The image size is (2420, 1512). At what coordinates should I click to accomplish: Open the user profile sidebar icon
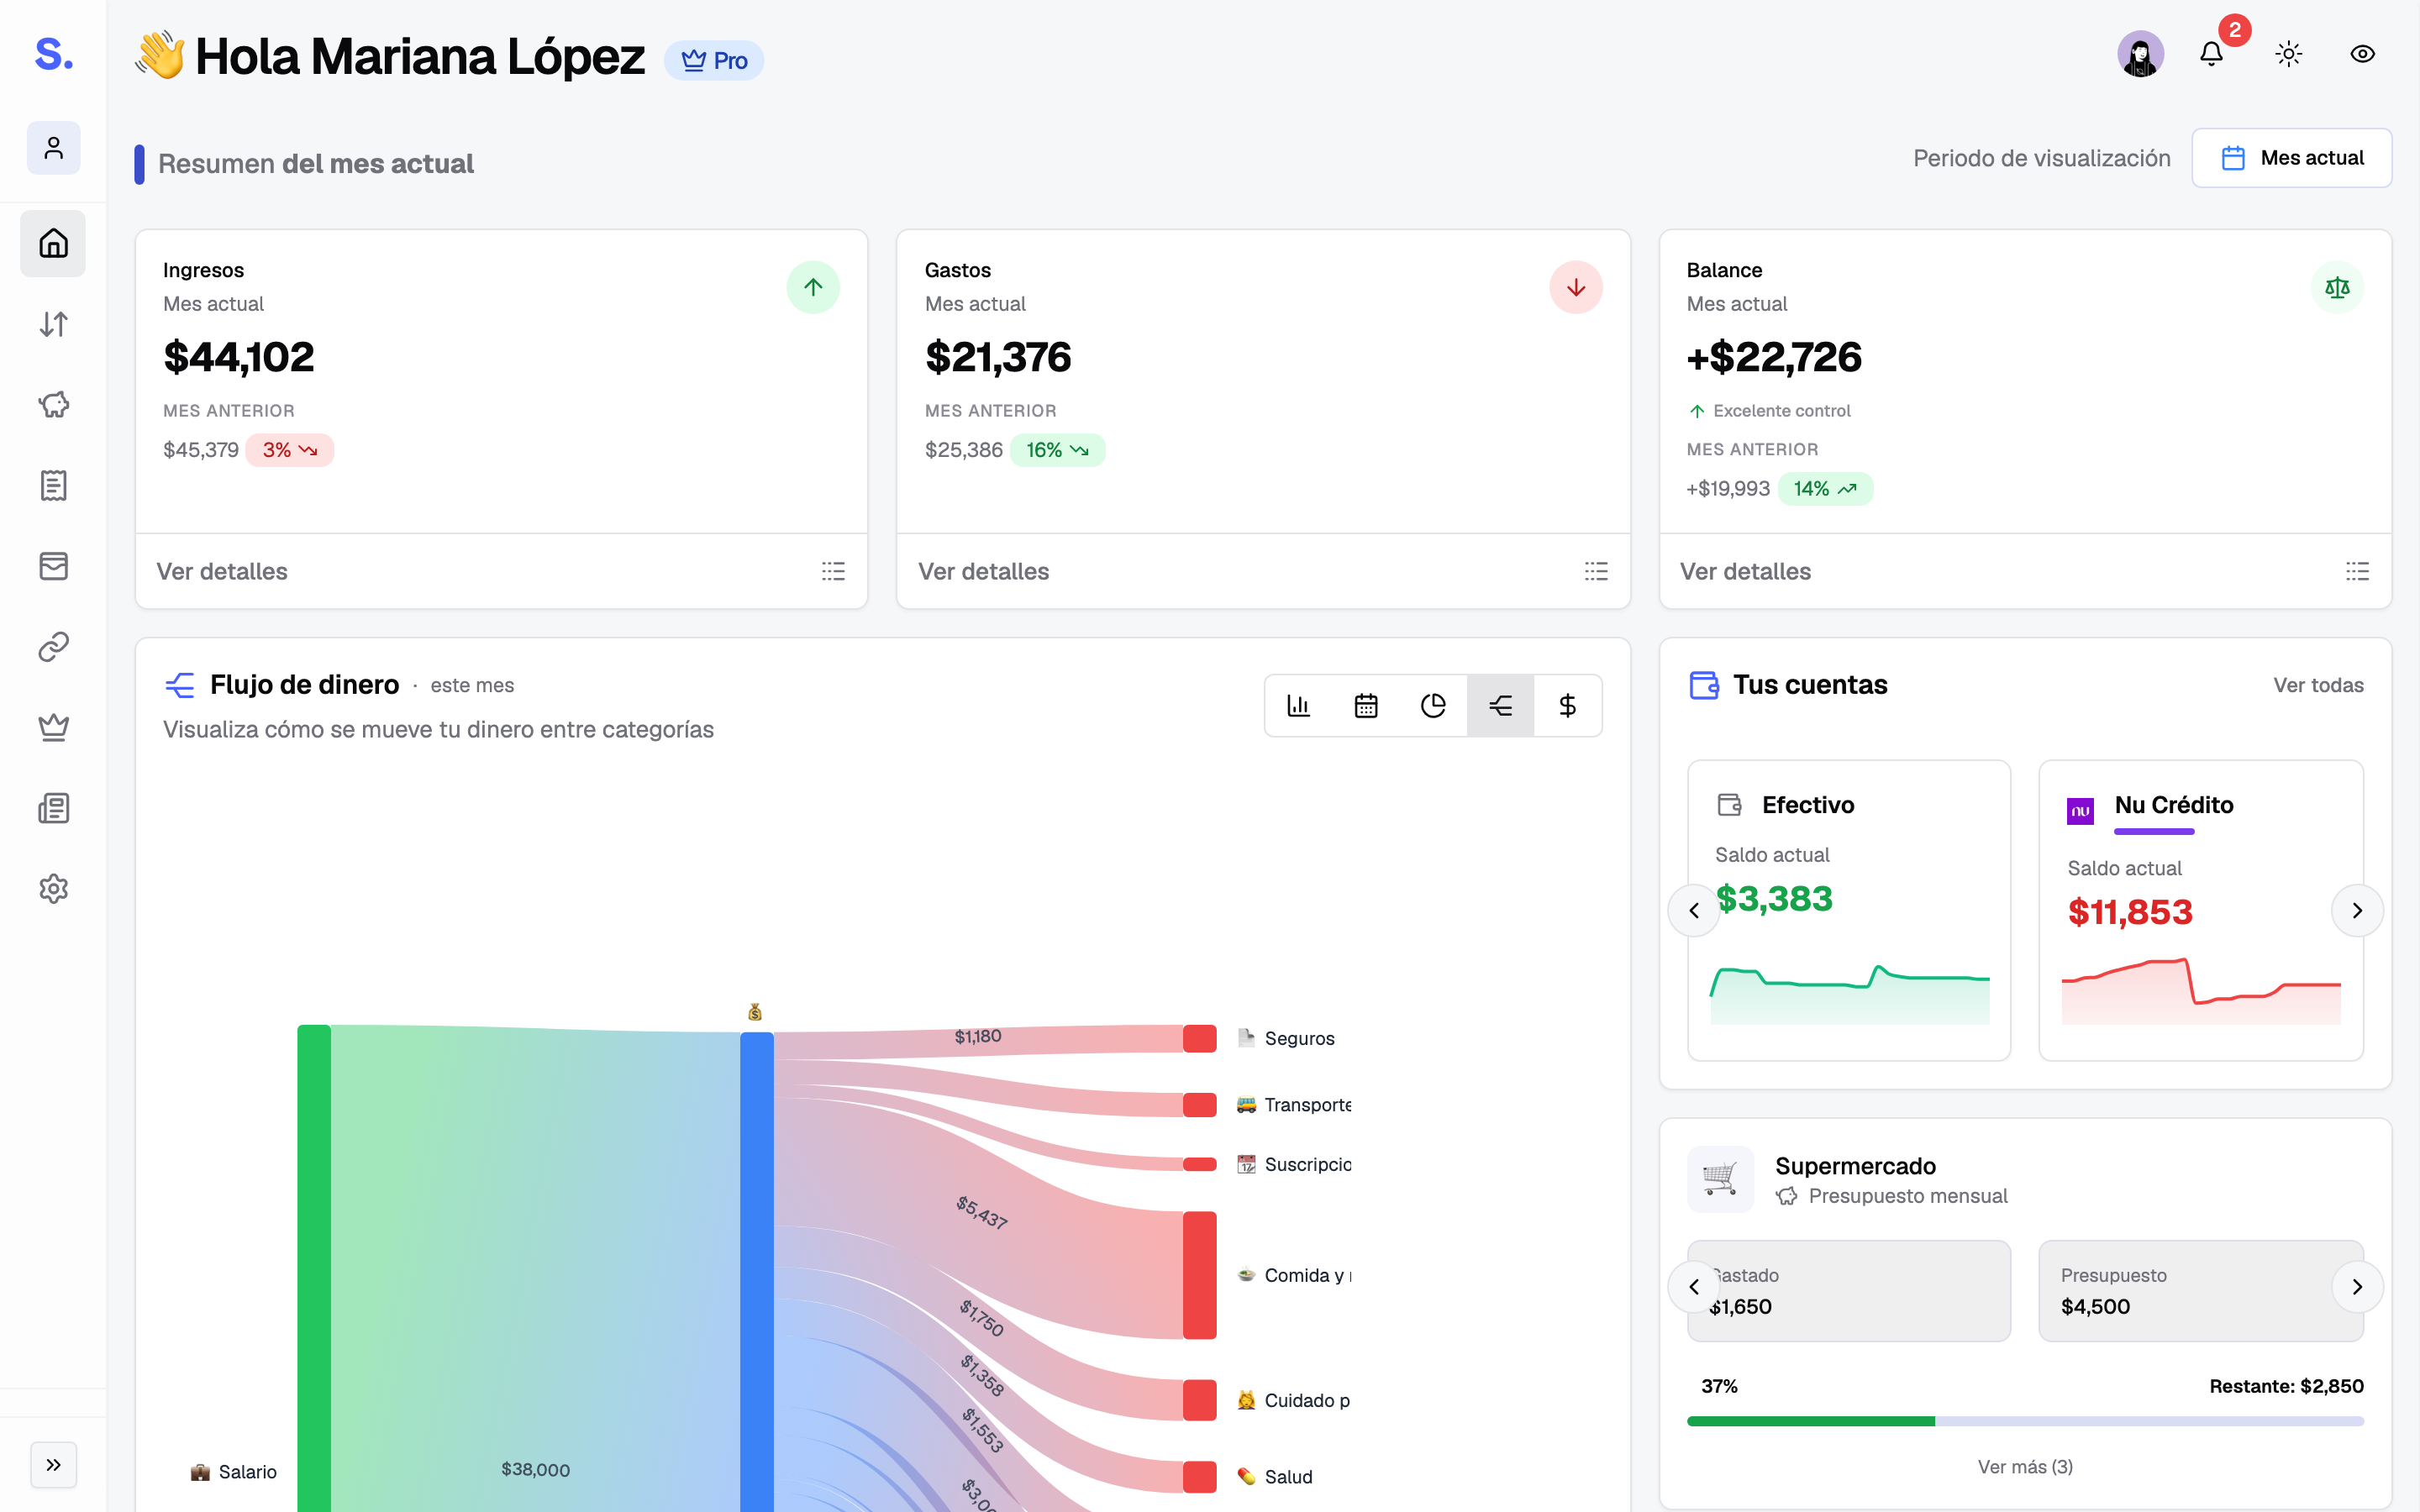[x=53, y=148]
